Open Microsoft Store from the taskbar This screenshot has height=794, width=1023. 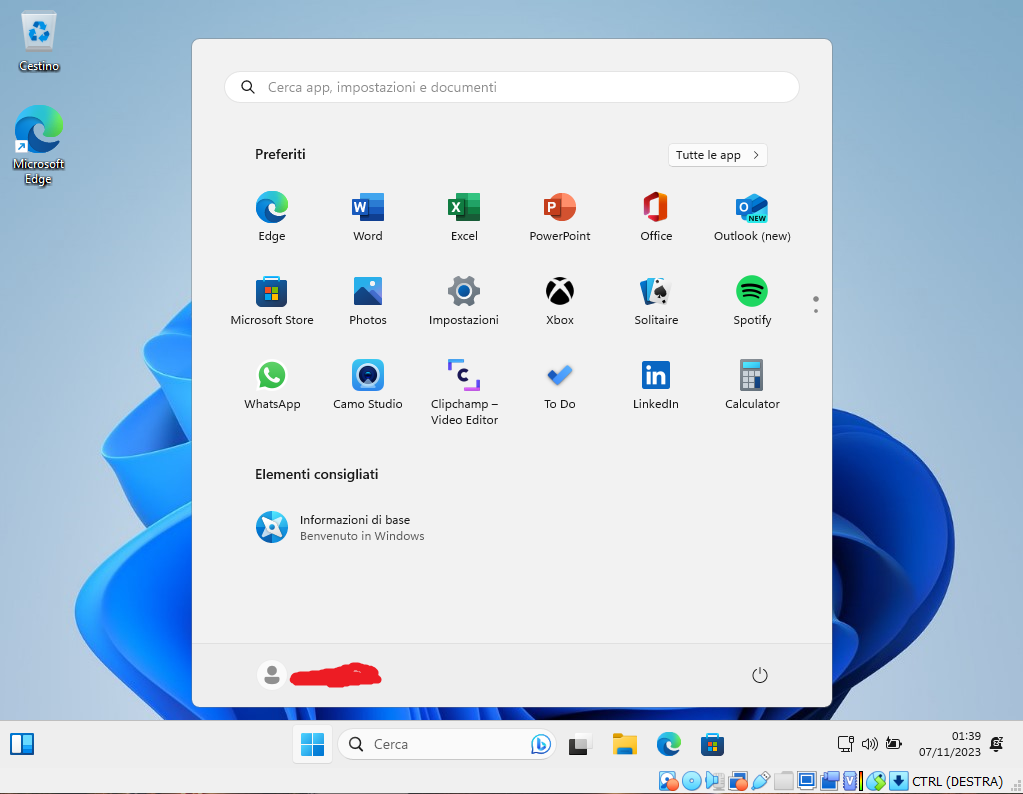(x=712, y=744)
